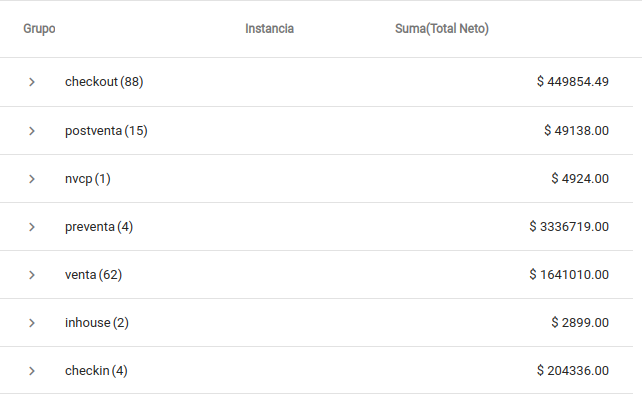Select the postventa (15) group label

(x=106, y=131)
